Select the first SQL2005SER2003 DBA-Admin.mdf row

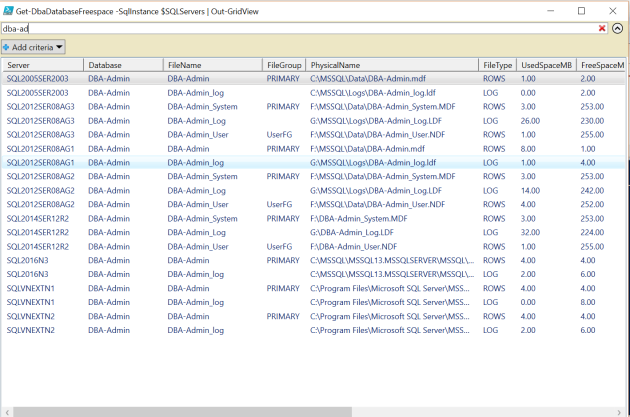[313, 79]
